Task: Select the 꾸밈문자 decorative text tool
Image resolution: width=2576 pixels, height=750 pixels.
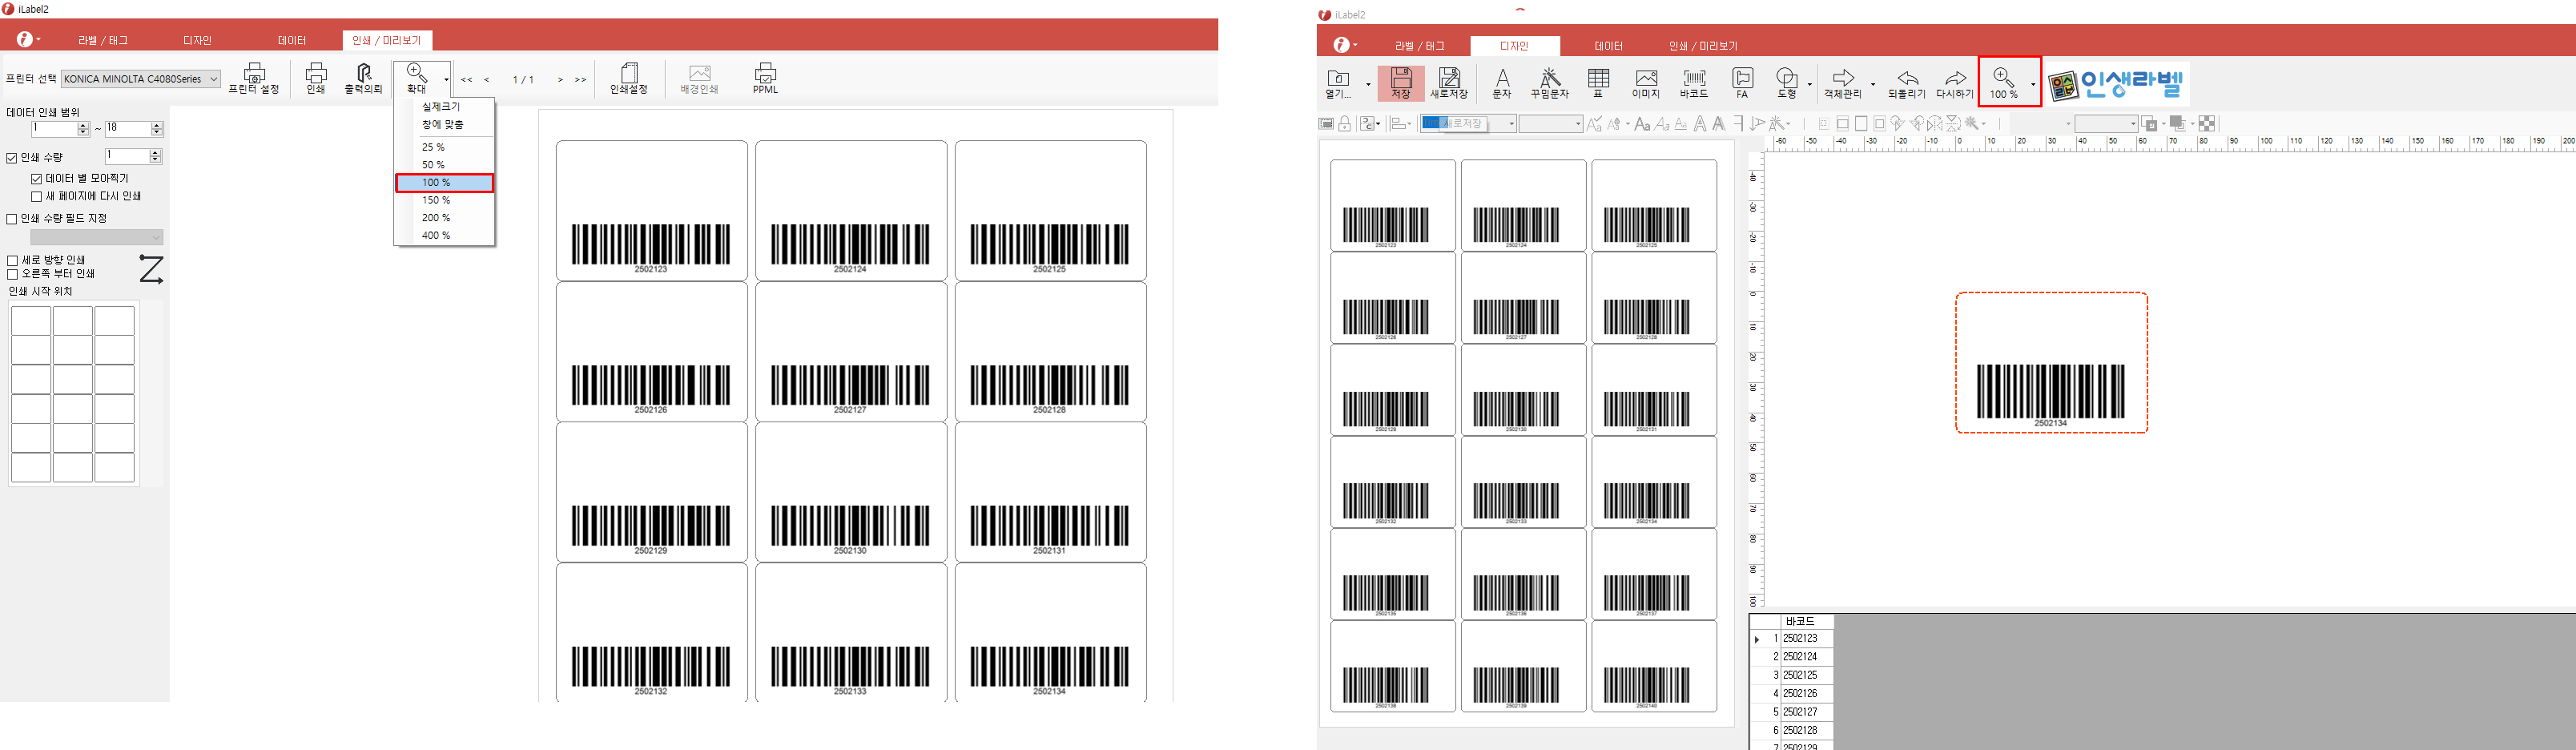Action: tap(1549, 84)
